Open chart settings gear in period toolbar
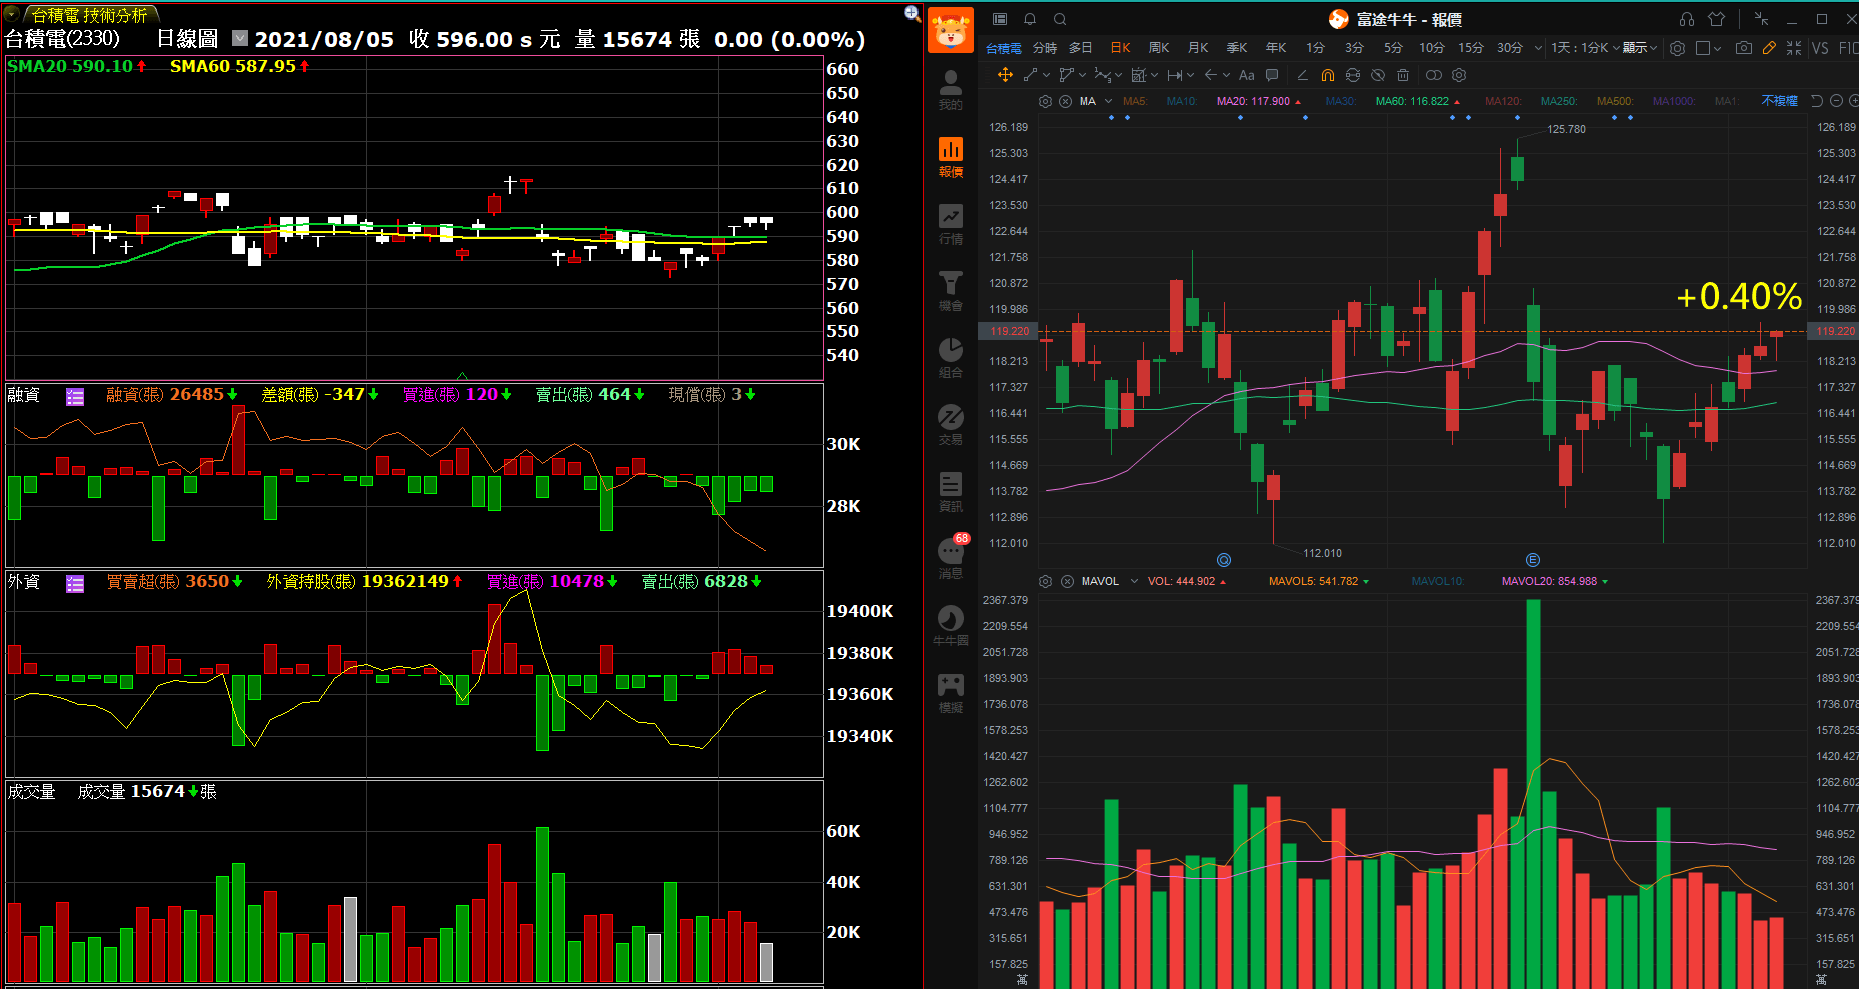1859x989 pixels. (x=1677, y=48)
